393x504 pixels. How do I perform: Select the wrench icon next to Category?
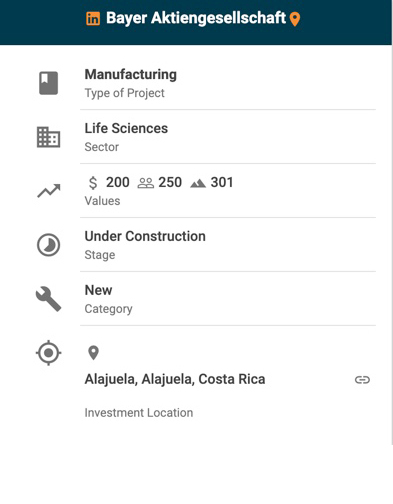(x=49, y=299)
